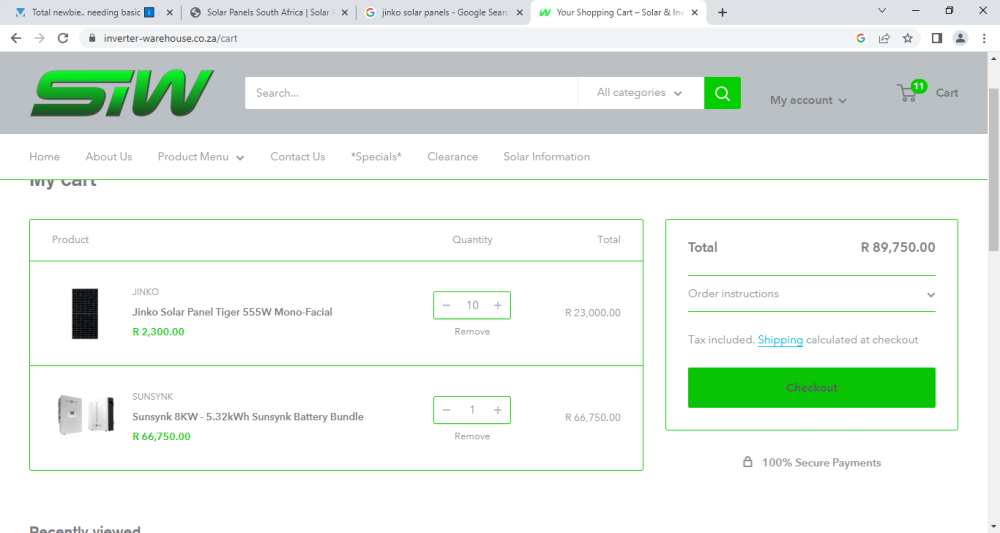Viewport: 1000px width, 533px height.
Task: Open the Clearance menu item
Action: pos(452,157)
